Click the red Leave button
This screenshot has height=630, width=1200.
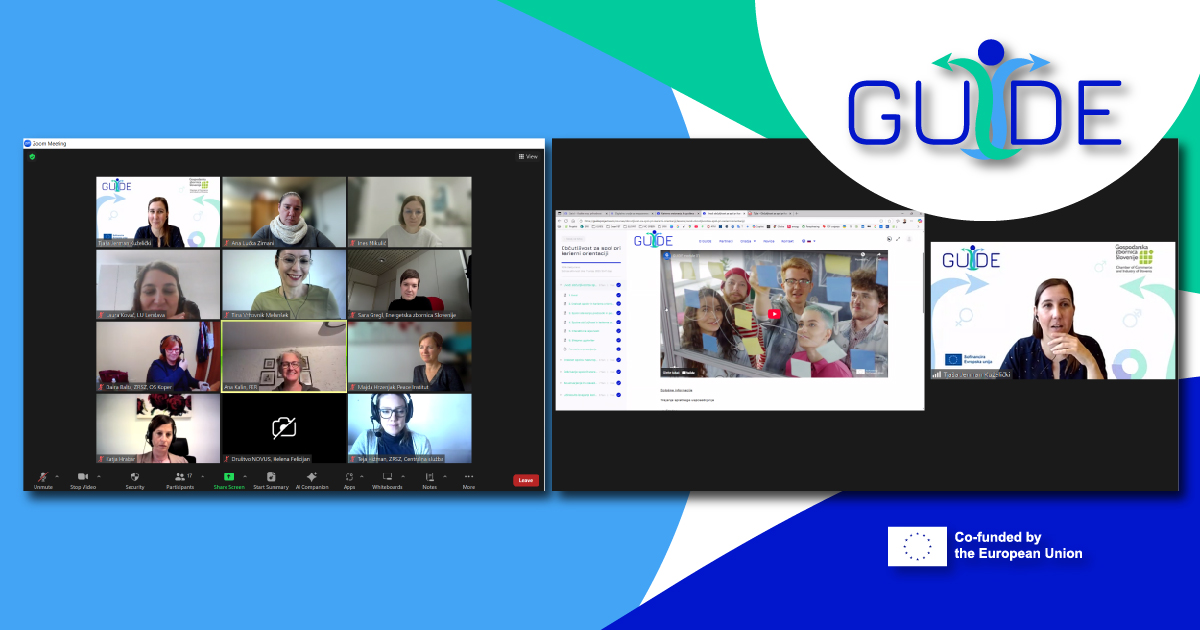pyautogui.click(x=526, y=480)
